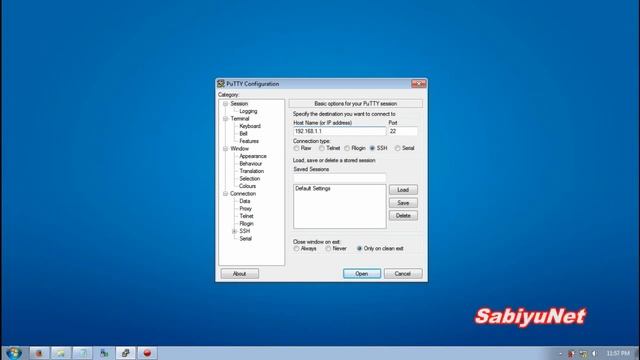This screenshot has height=360, width=640.
Task: Focus the Host Name field with 192.168.1.1
Action: tap(340, 131)
